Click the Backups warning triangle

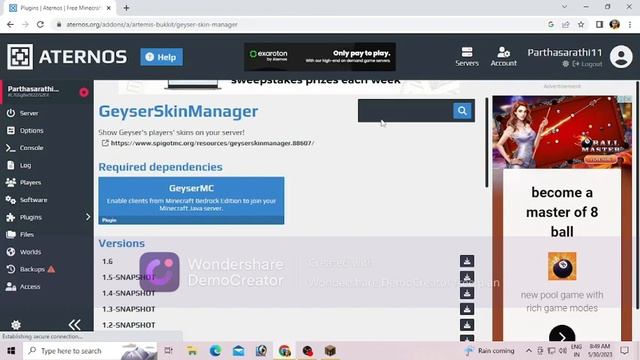51,269
